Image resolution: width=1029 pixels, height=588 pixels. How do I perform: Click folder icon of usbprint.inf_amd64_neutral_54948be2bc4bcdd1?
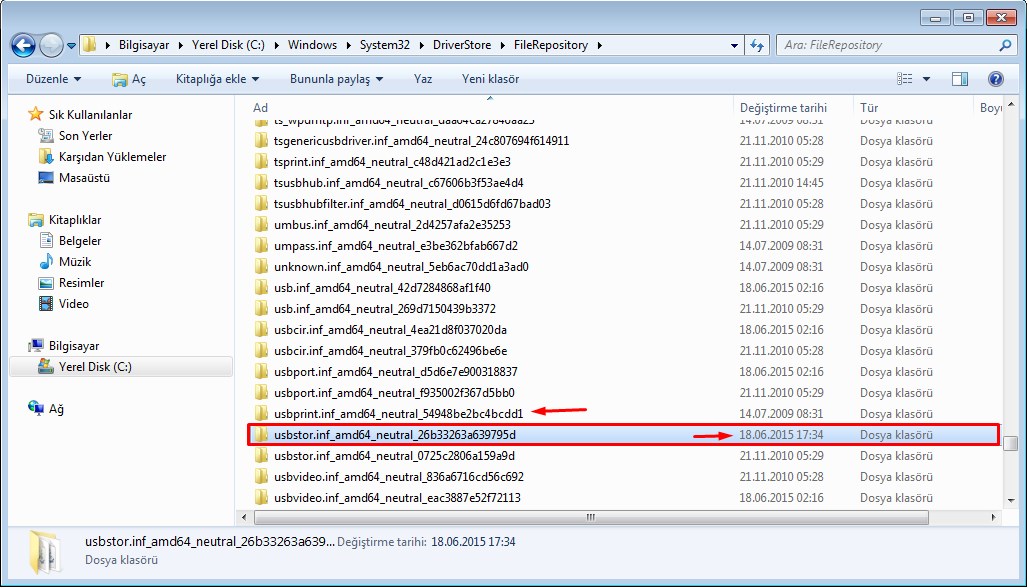pos(261,414)
